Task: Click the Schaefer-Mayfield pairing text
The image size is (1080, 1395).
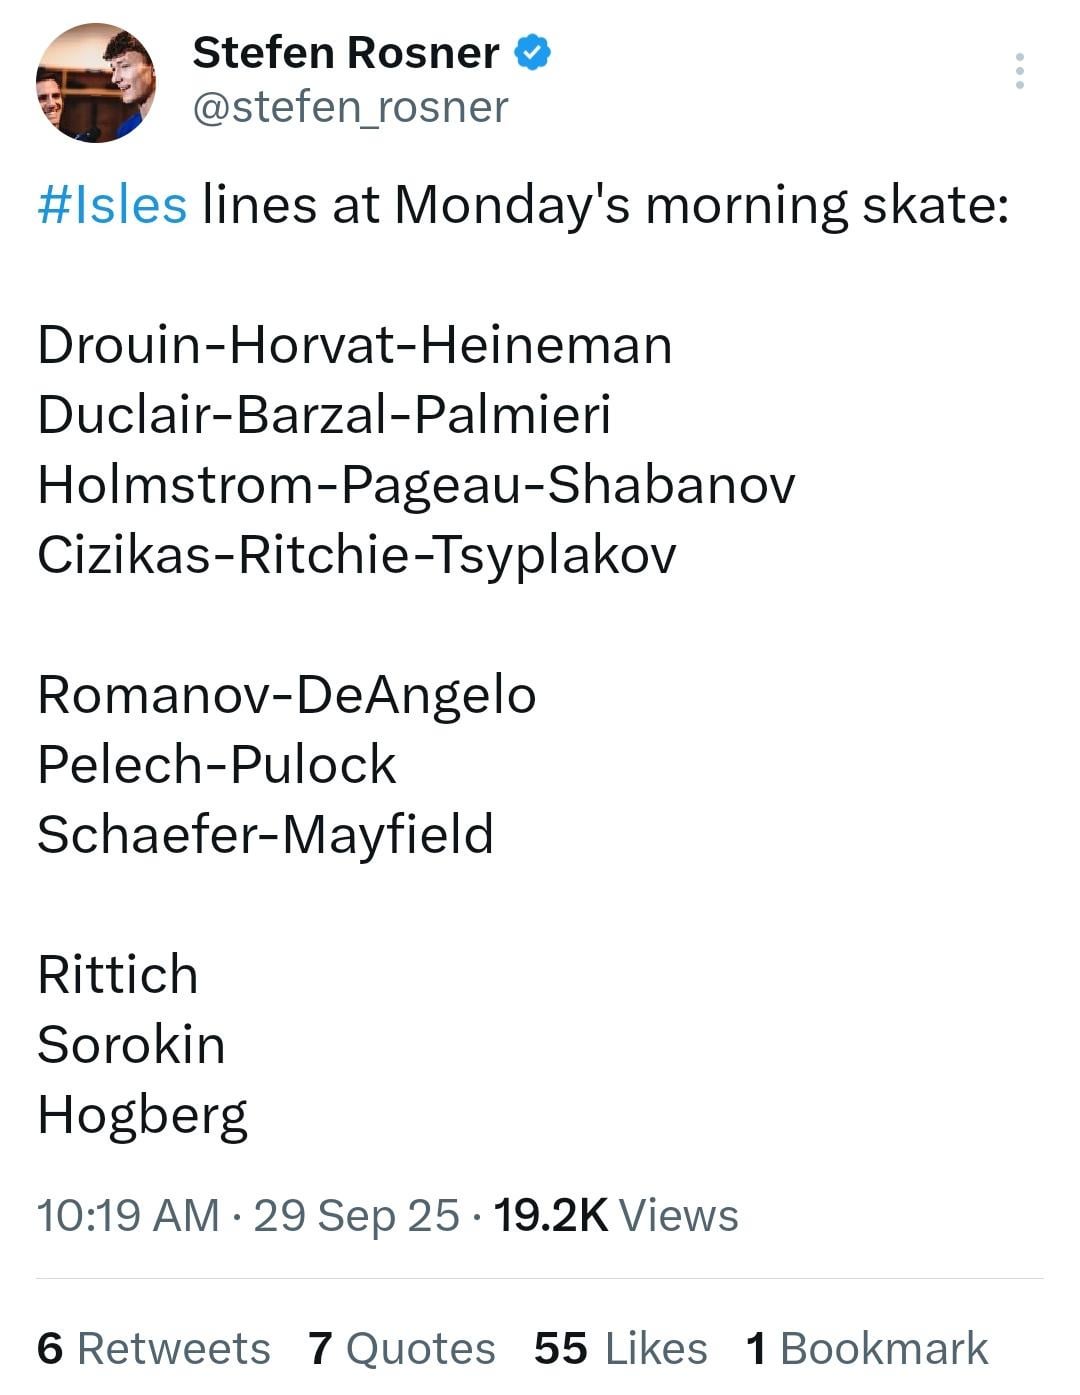Action: pyautogui.click(x=265, y=835)
